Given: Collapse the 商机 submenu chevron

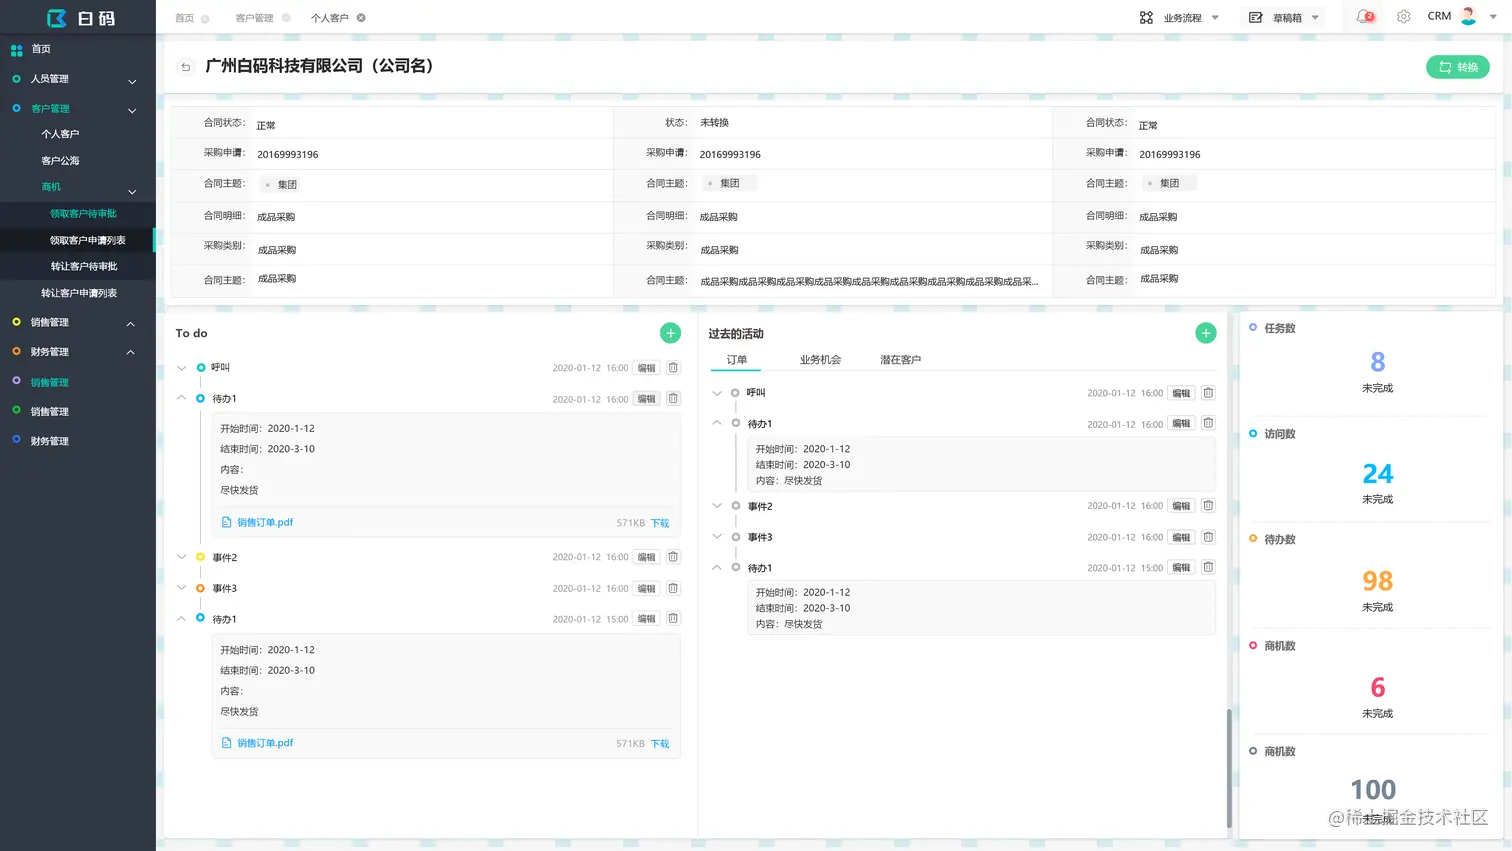Looking at the screenshot, I should click(132, 191).
